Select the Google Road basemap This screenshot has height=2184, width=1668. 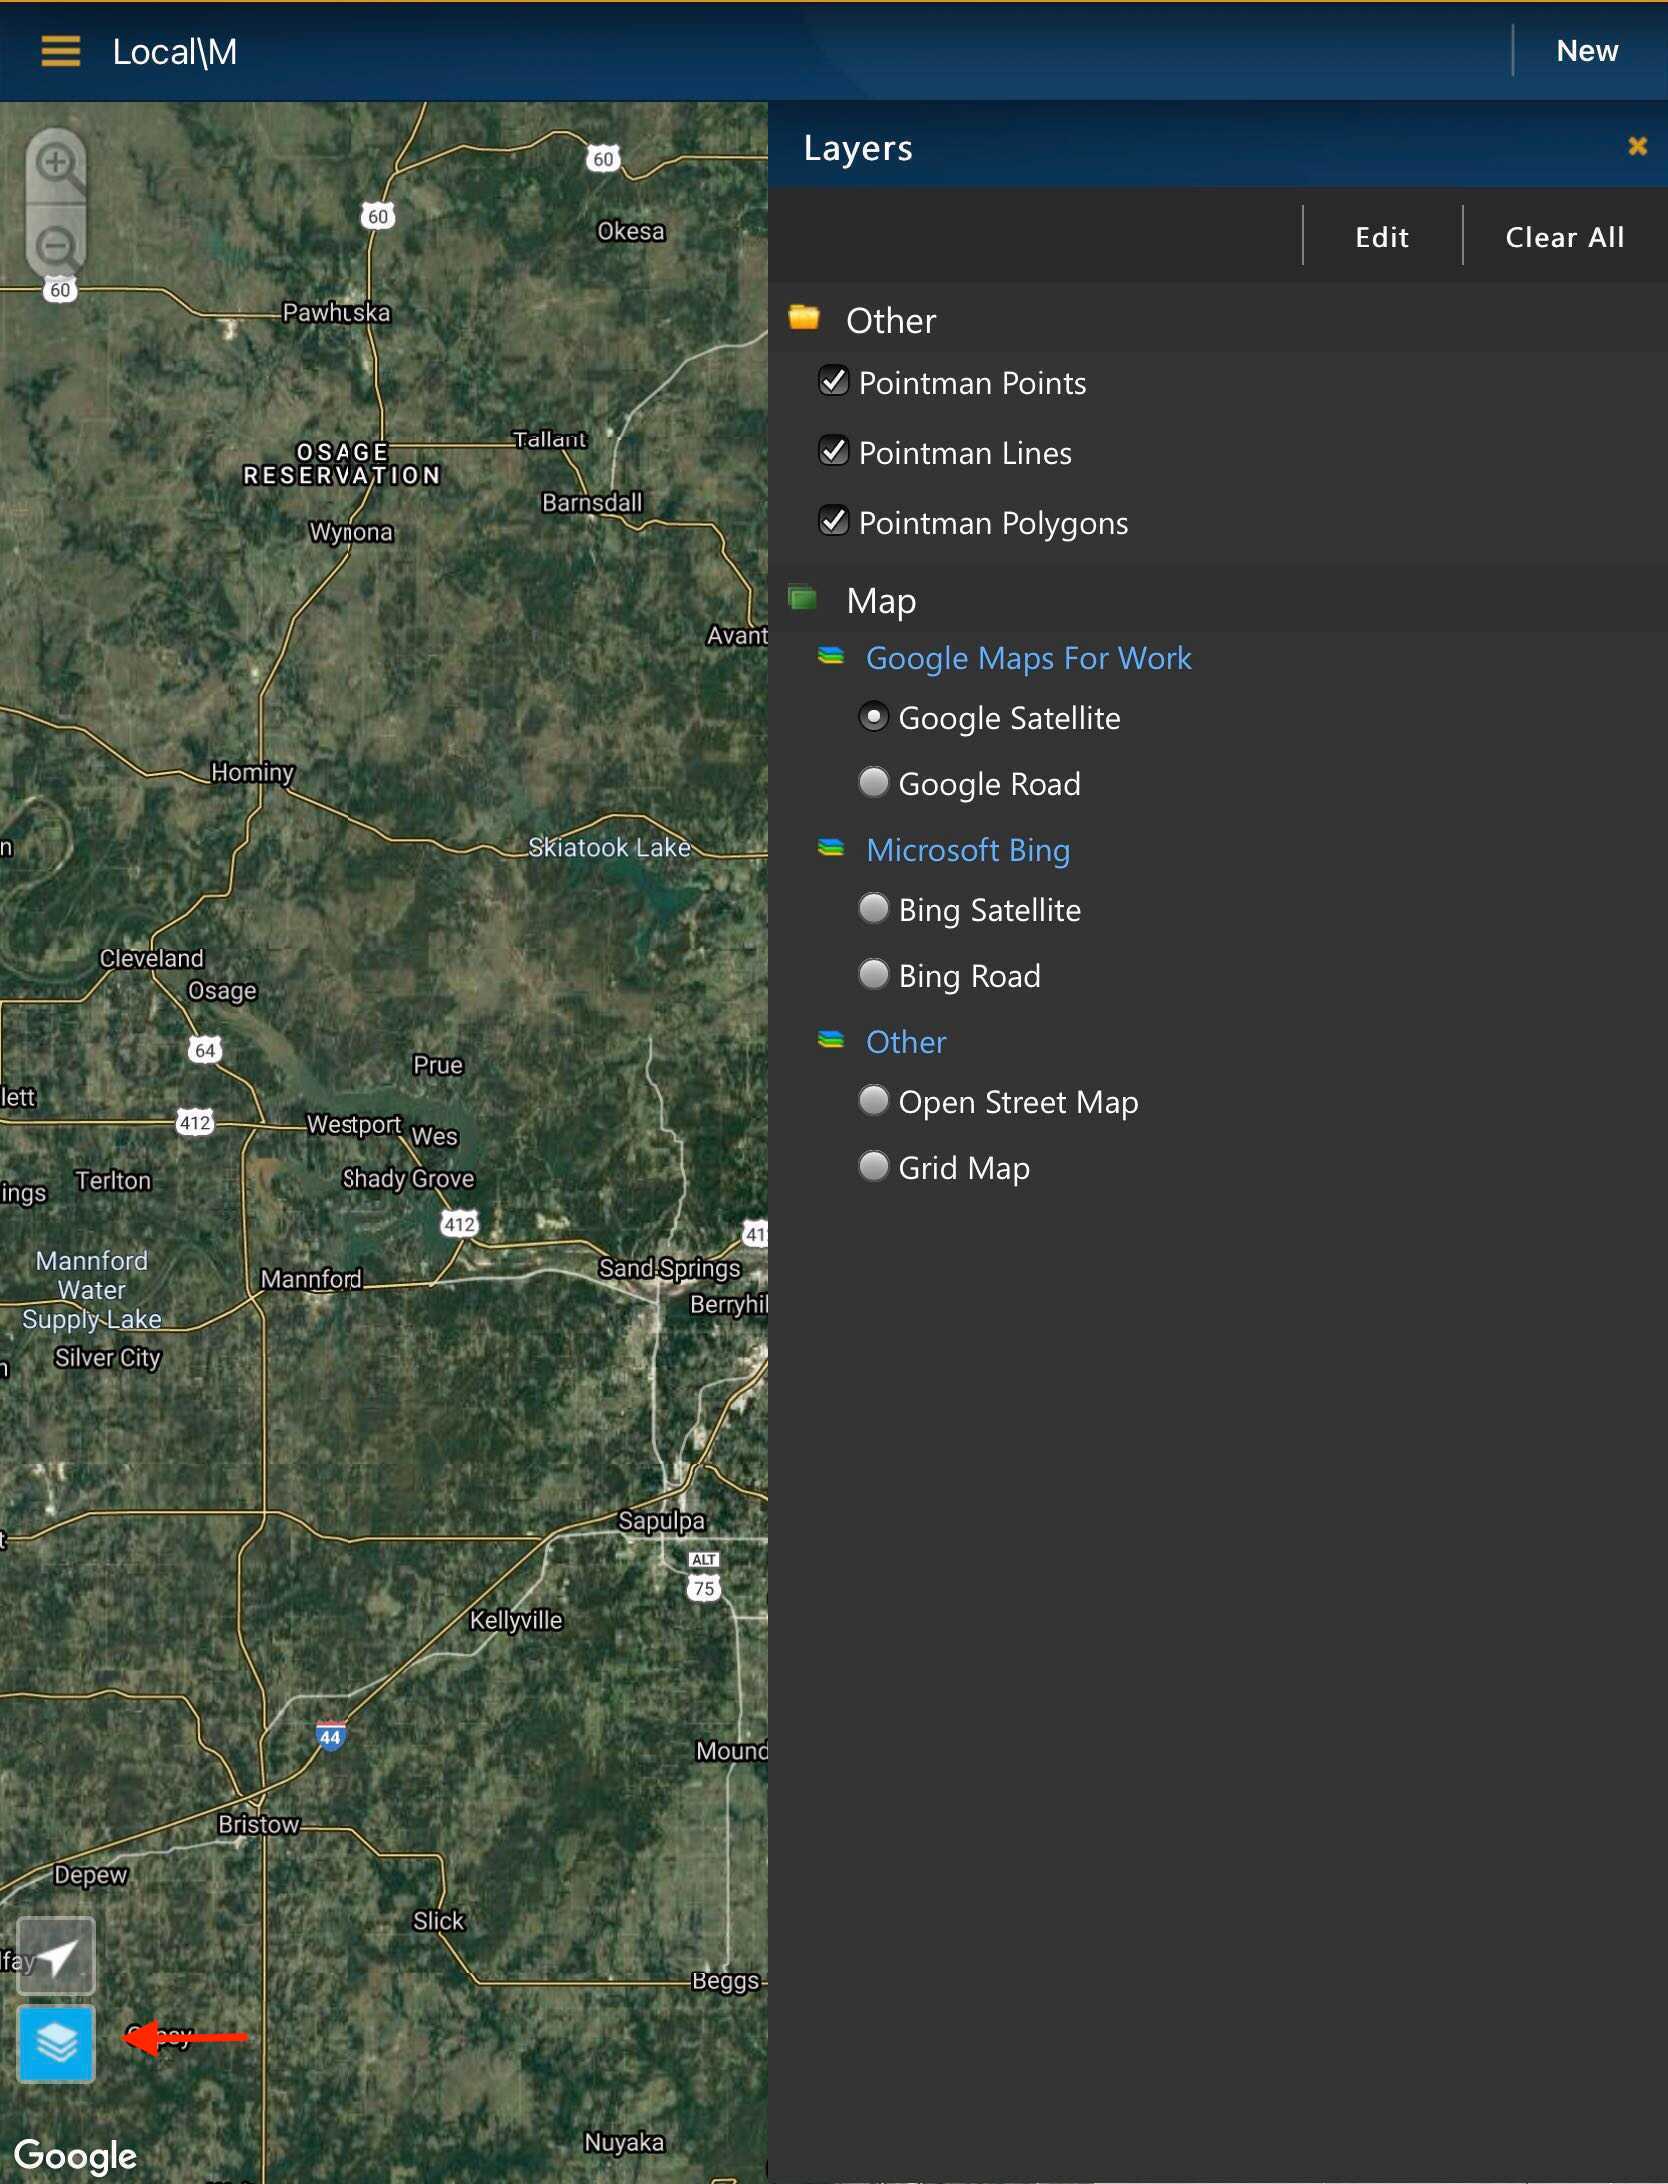[x=874, y=783]
